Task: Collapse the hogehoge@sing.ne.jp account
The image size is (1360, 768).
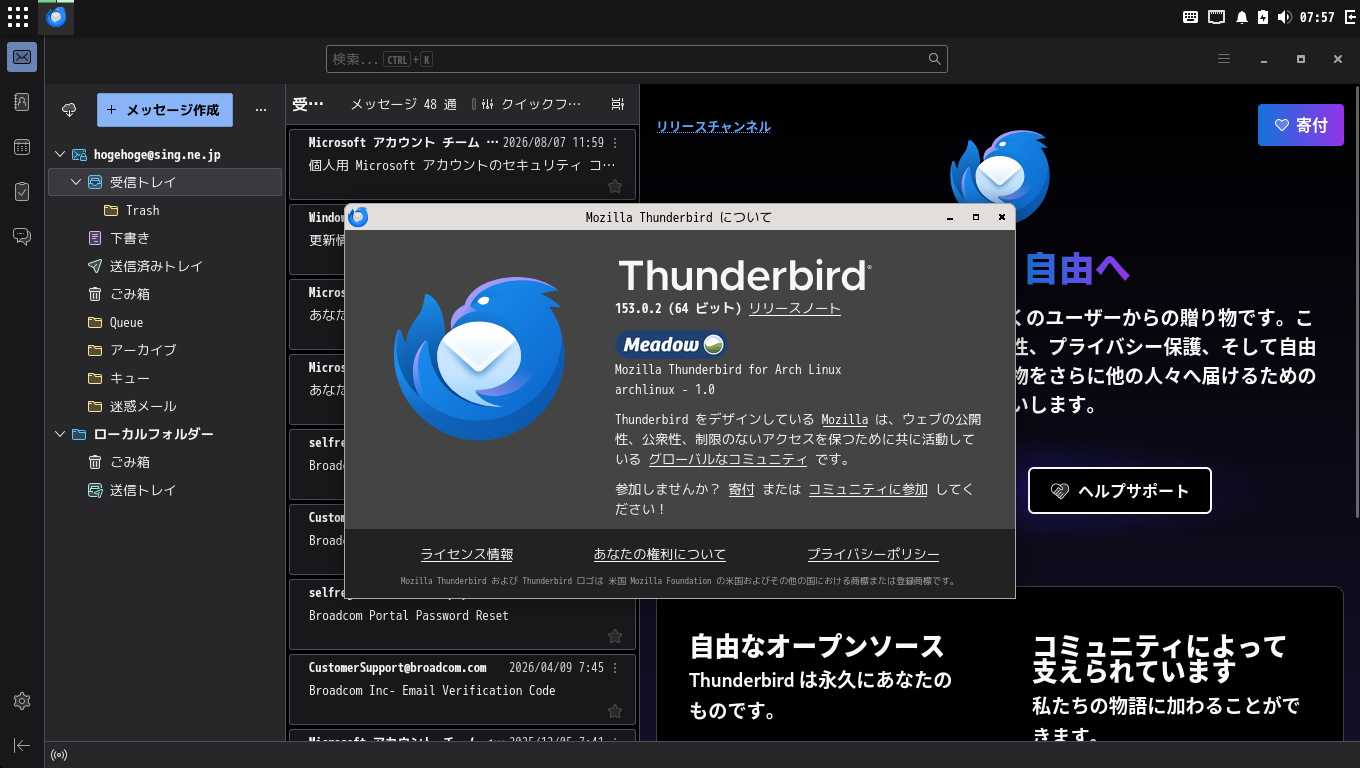Action: [60, 154]
